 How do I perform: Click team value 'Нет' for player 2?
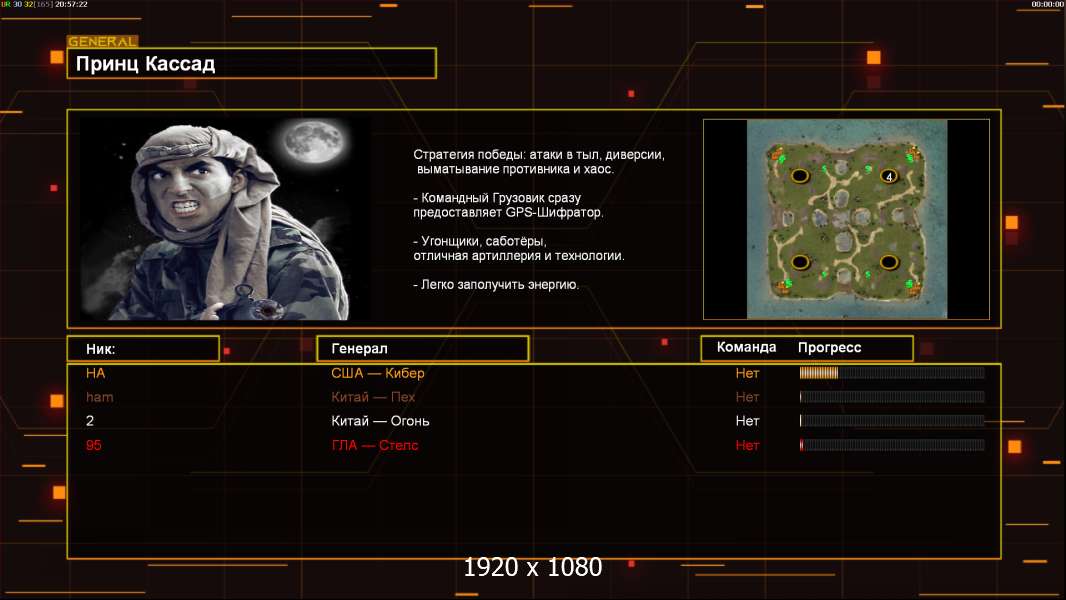[747, 421]
